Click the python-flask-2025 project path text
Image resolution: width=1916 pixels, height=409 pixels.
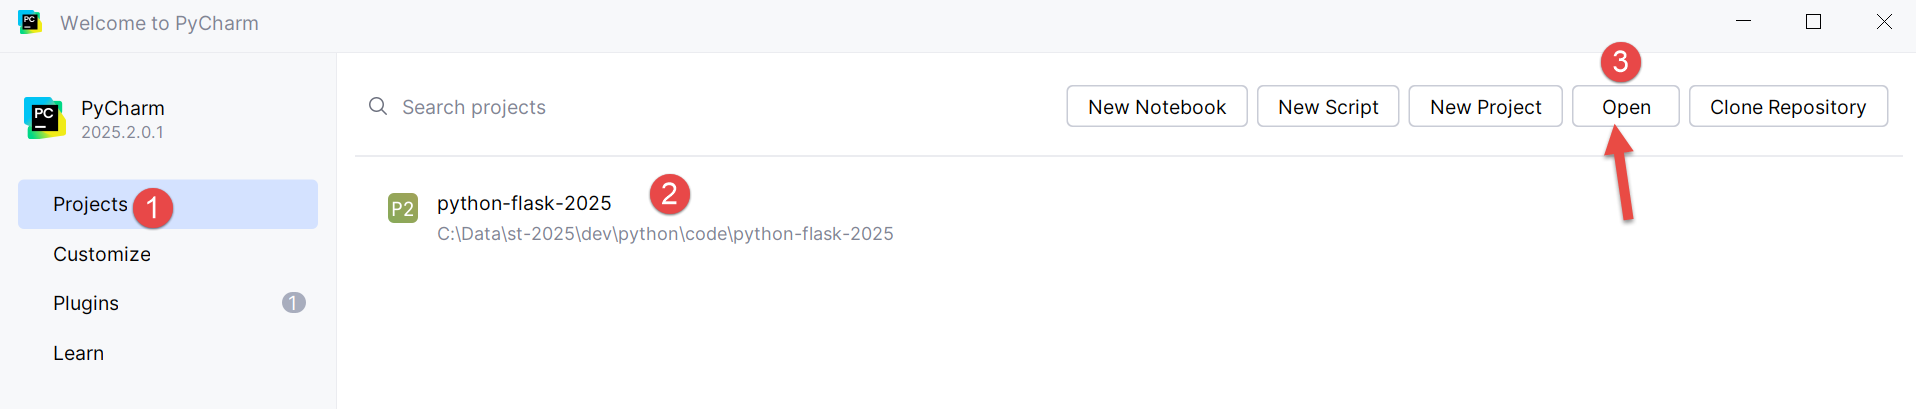(665, 234)
